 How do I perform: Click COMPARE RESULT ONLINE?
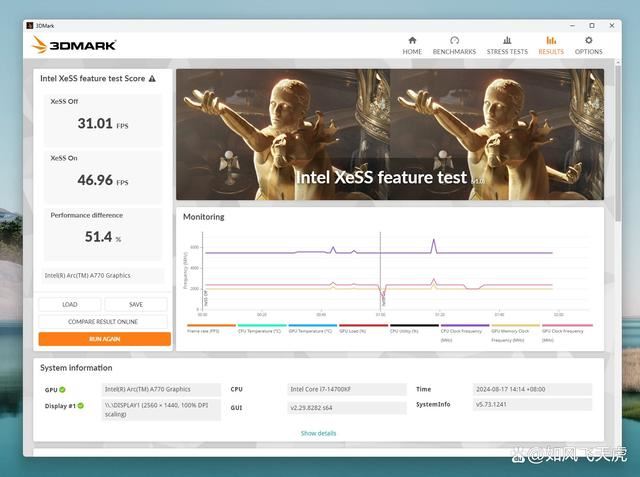(104, 321)
